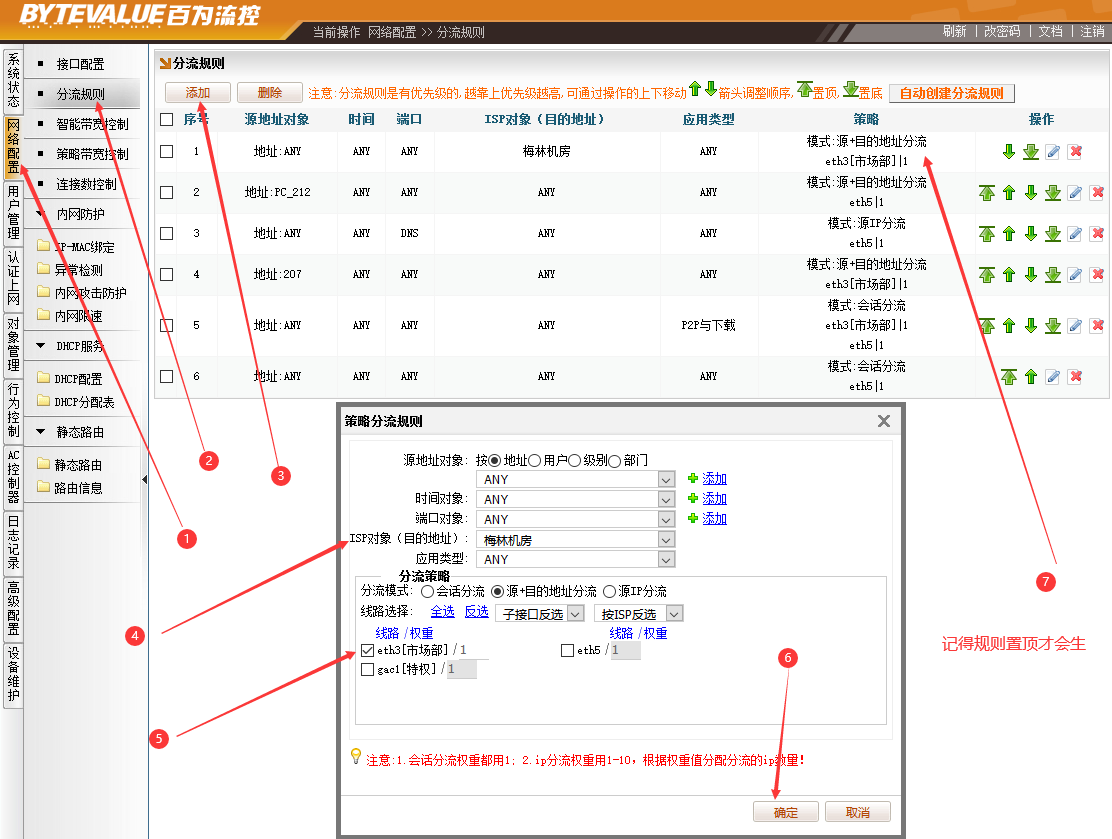Viewport: 1112px width, 839px height.
Task: Click the green plus next to 时间对象
Action: [693, 499]
